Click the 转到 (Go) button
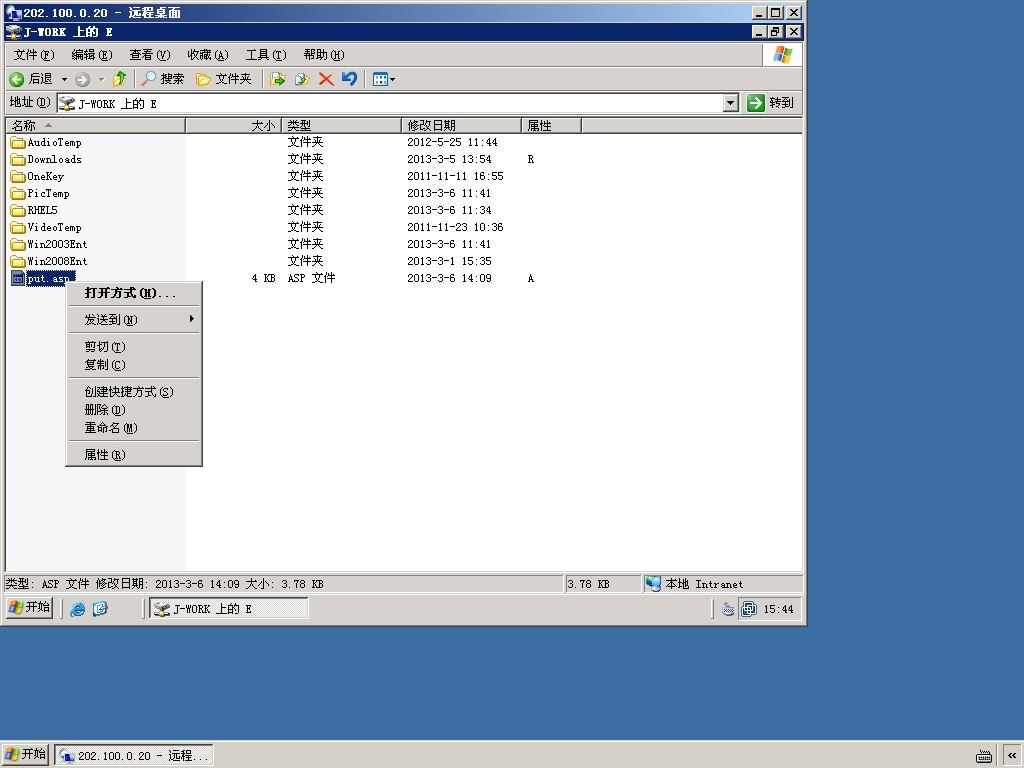Image resolution: width=1024 pixels, height=768 pixels. 772,103
